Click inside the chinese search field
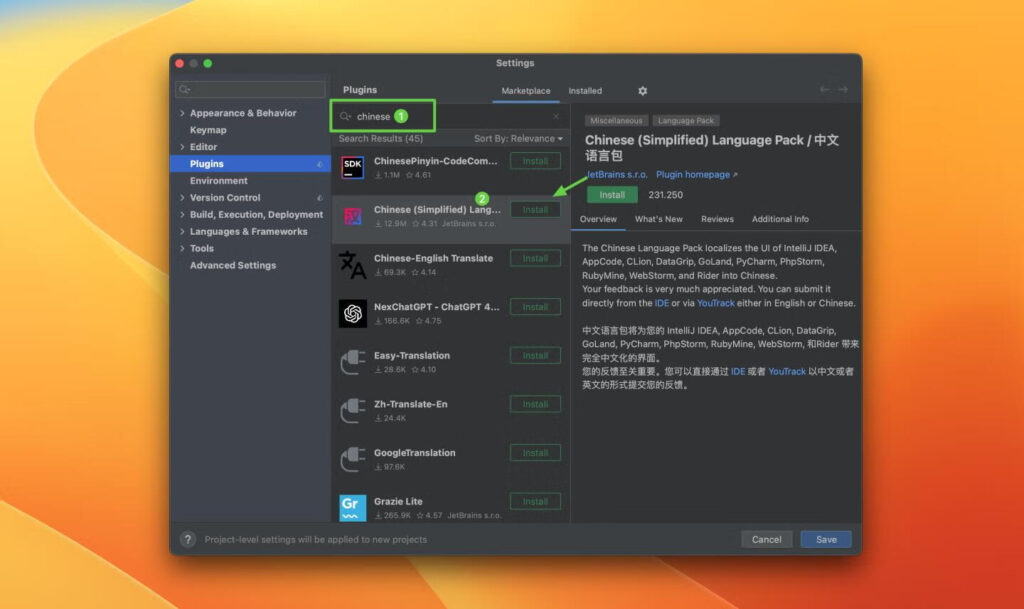The height and width of the screenshot is (609, 1024). 400,115
